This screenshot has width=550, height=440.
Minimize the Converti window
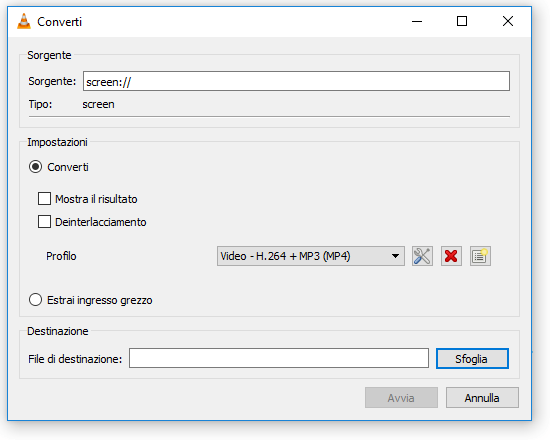pyautogui.click(x=417, y=21)
